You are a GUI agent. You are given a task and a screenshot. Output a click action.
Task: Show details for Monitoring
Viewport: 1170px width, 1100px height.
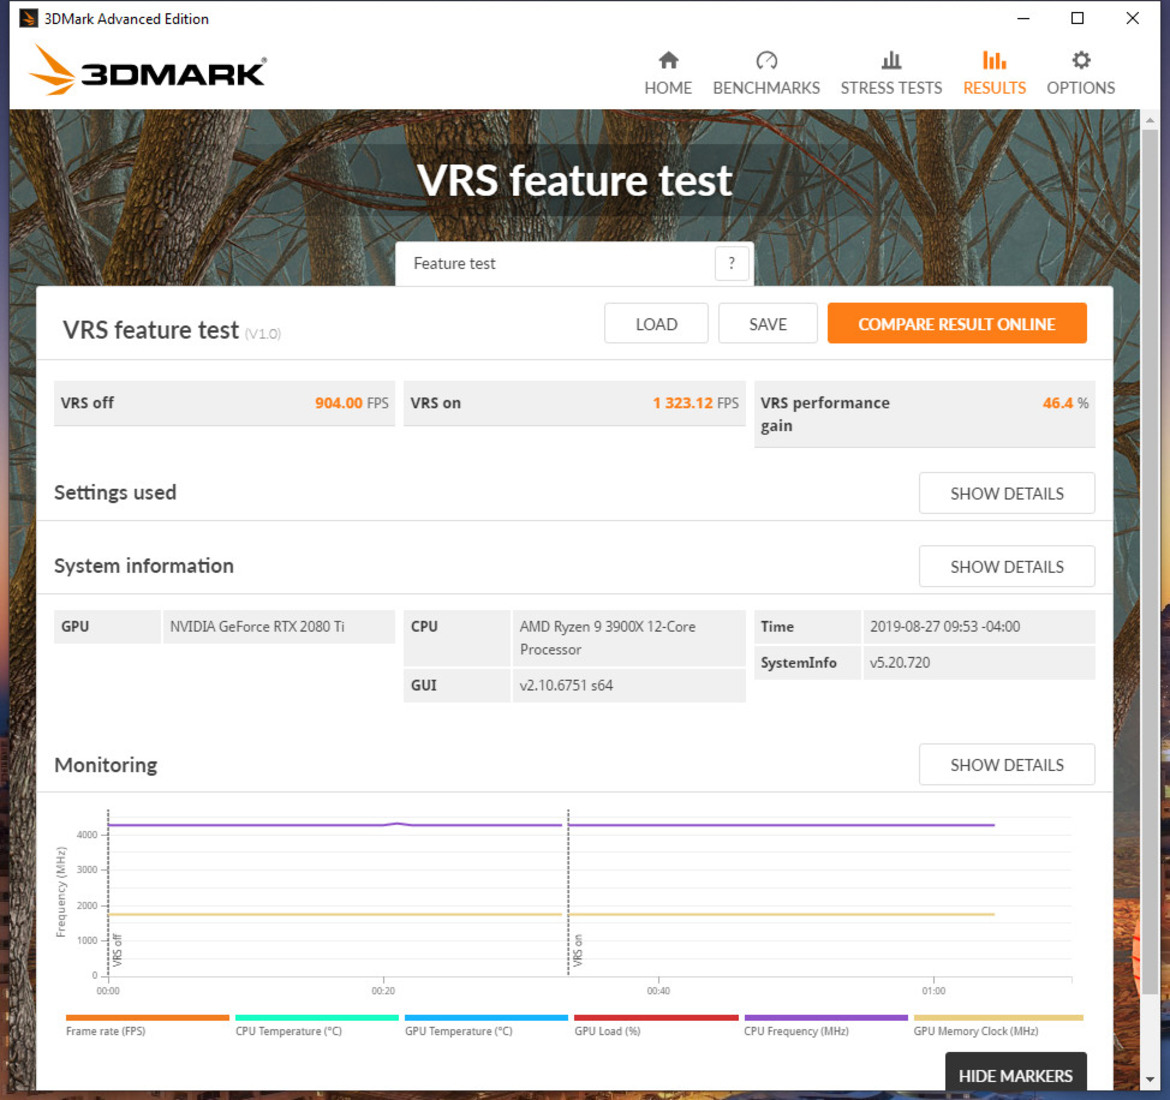pyautogui.click(x=1007, y=765)
